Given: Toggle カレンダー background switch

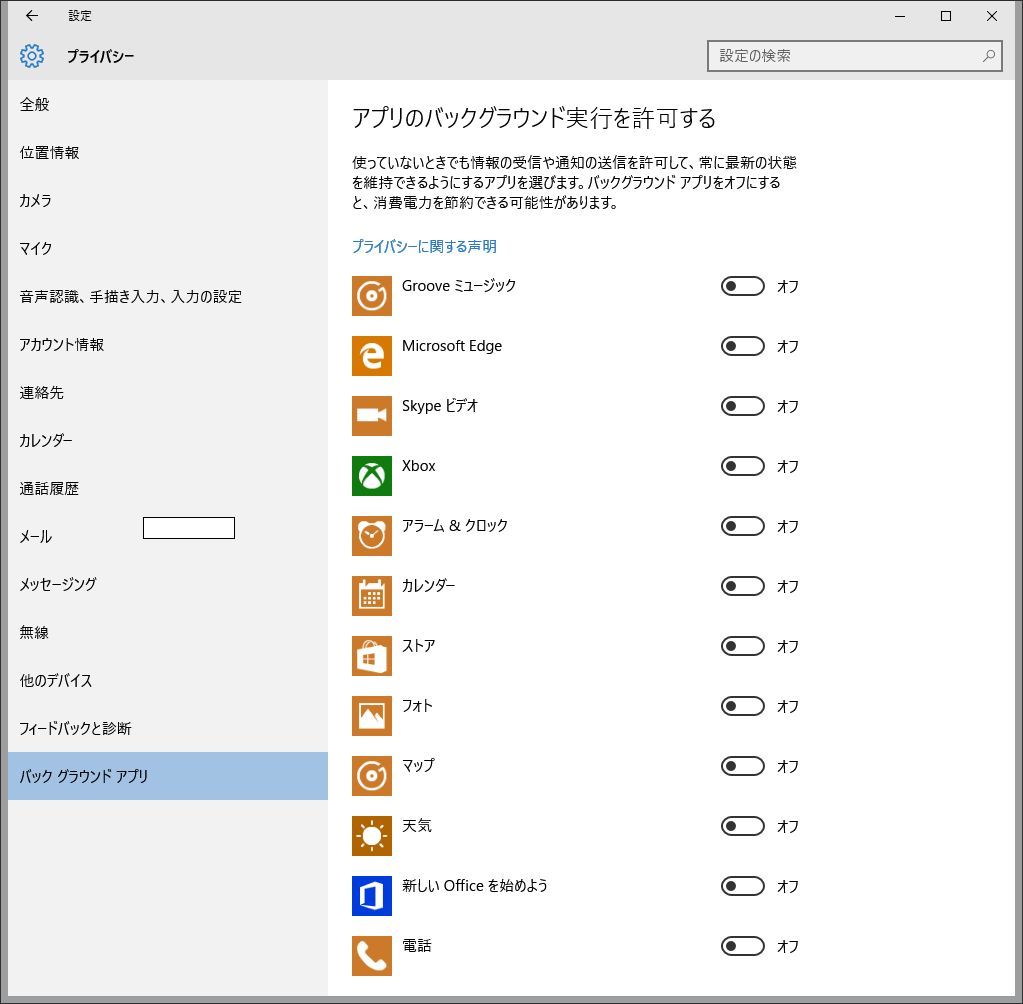Looking at the screenshot, I should [x=742, y=586].
